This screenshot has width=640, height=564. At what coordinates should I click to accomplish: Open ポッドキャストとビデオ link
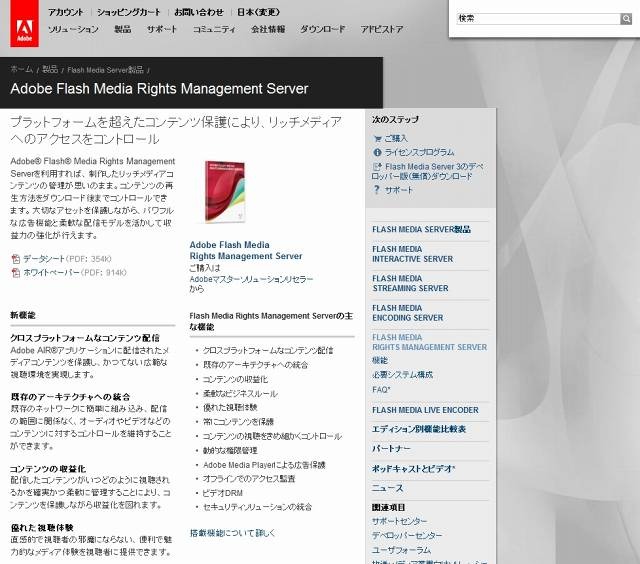click(x=413, y=469)
